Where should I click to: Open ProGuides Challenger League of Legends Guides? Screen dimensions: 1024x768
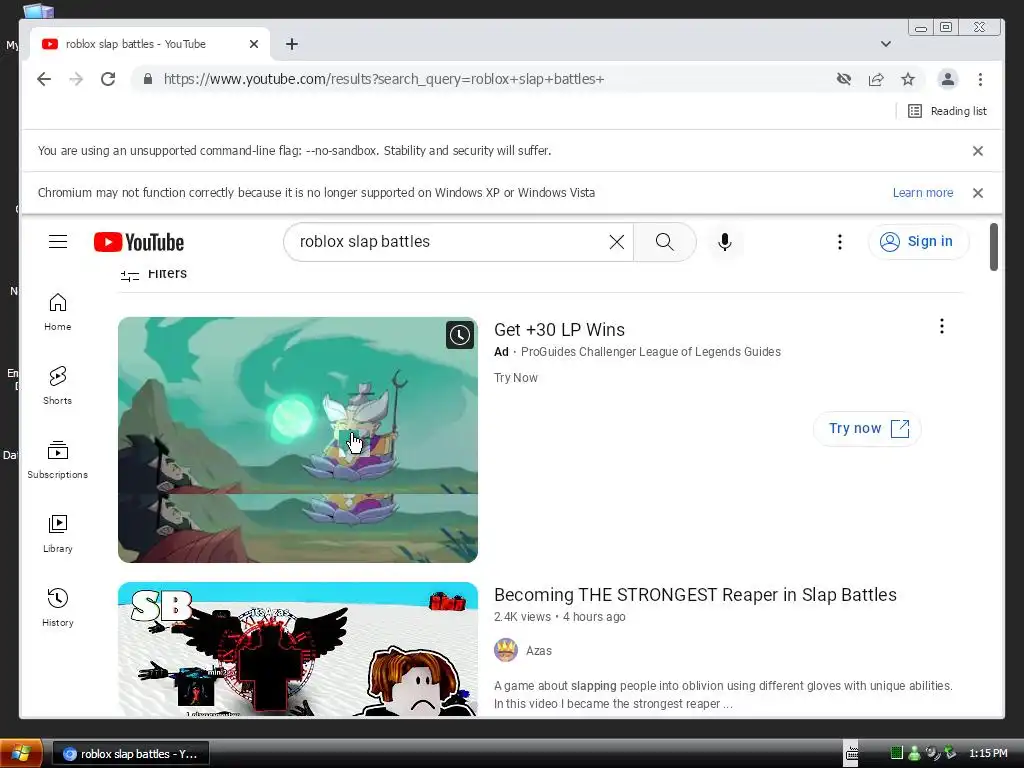[x=650, y=352]
